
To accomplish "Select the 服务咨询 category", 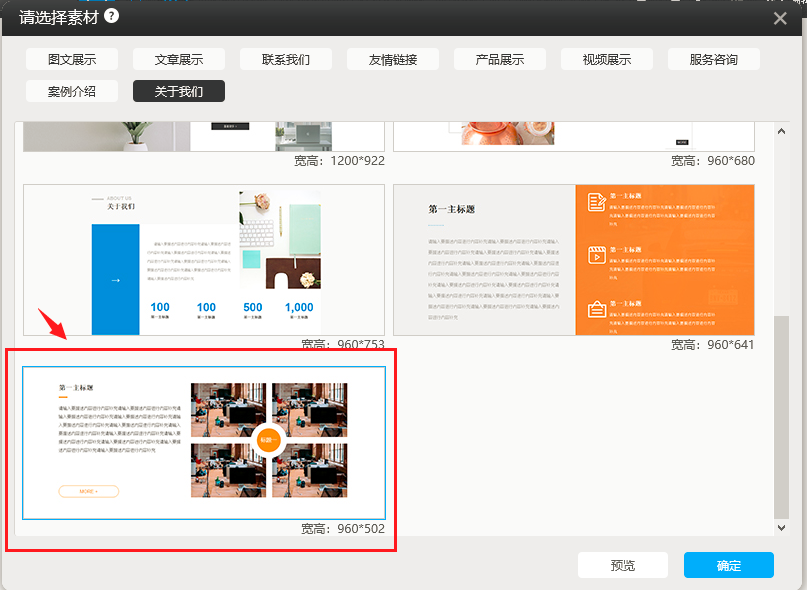I will 714,59.
